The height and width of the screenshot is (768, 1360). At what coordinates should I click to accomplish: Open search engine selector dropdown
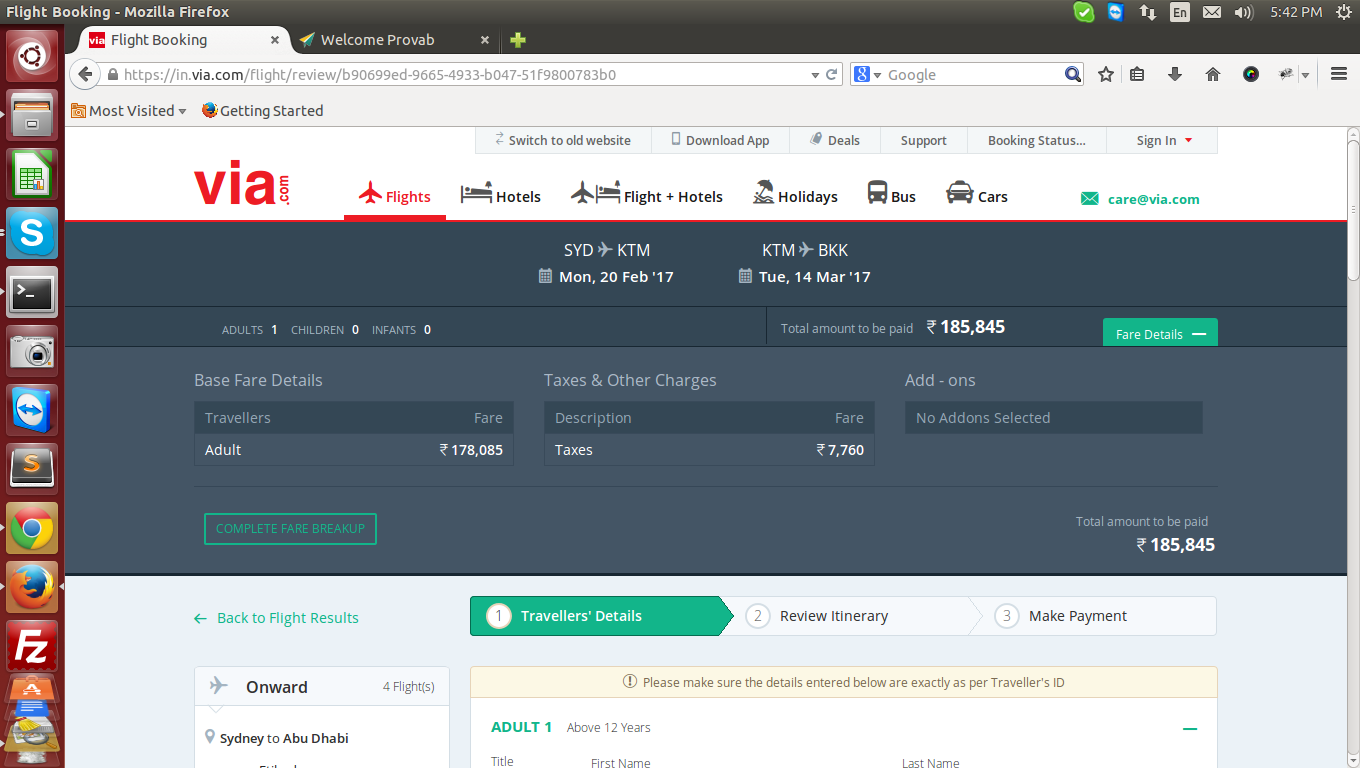click(x=867, y=75)
